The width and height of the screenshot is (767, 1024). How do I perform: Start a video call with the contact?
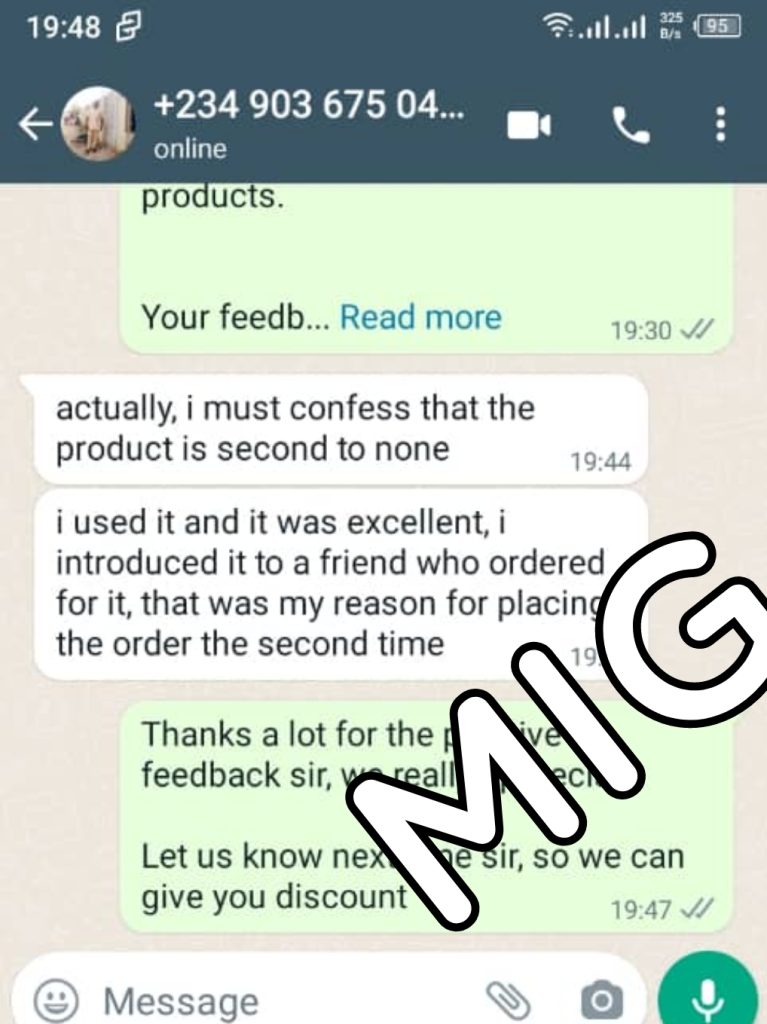[x=529, y=125]
